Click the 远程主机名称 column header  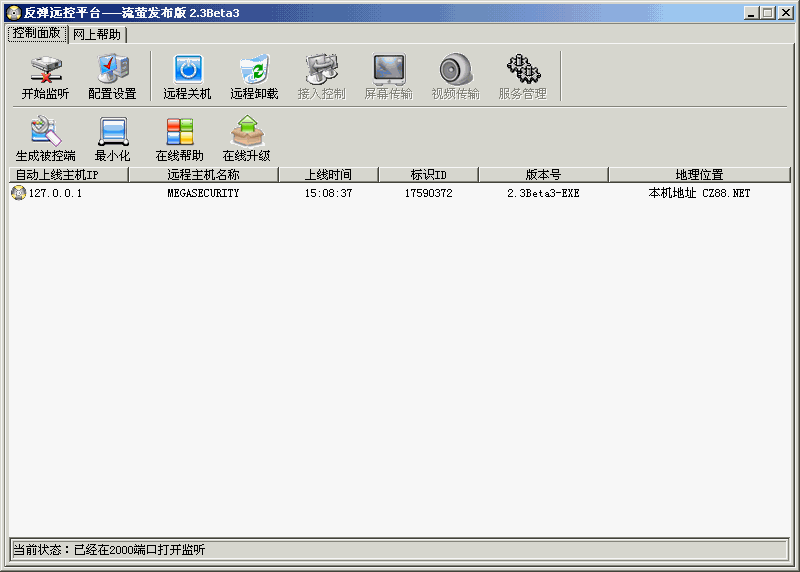click(x=203, y=175)
